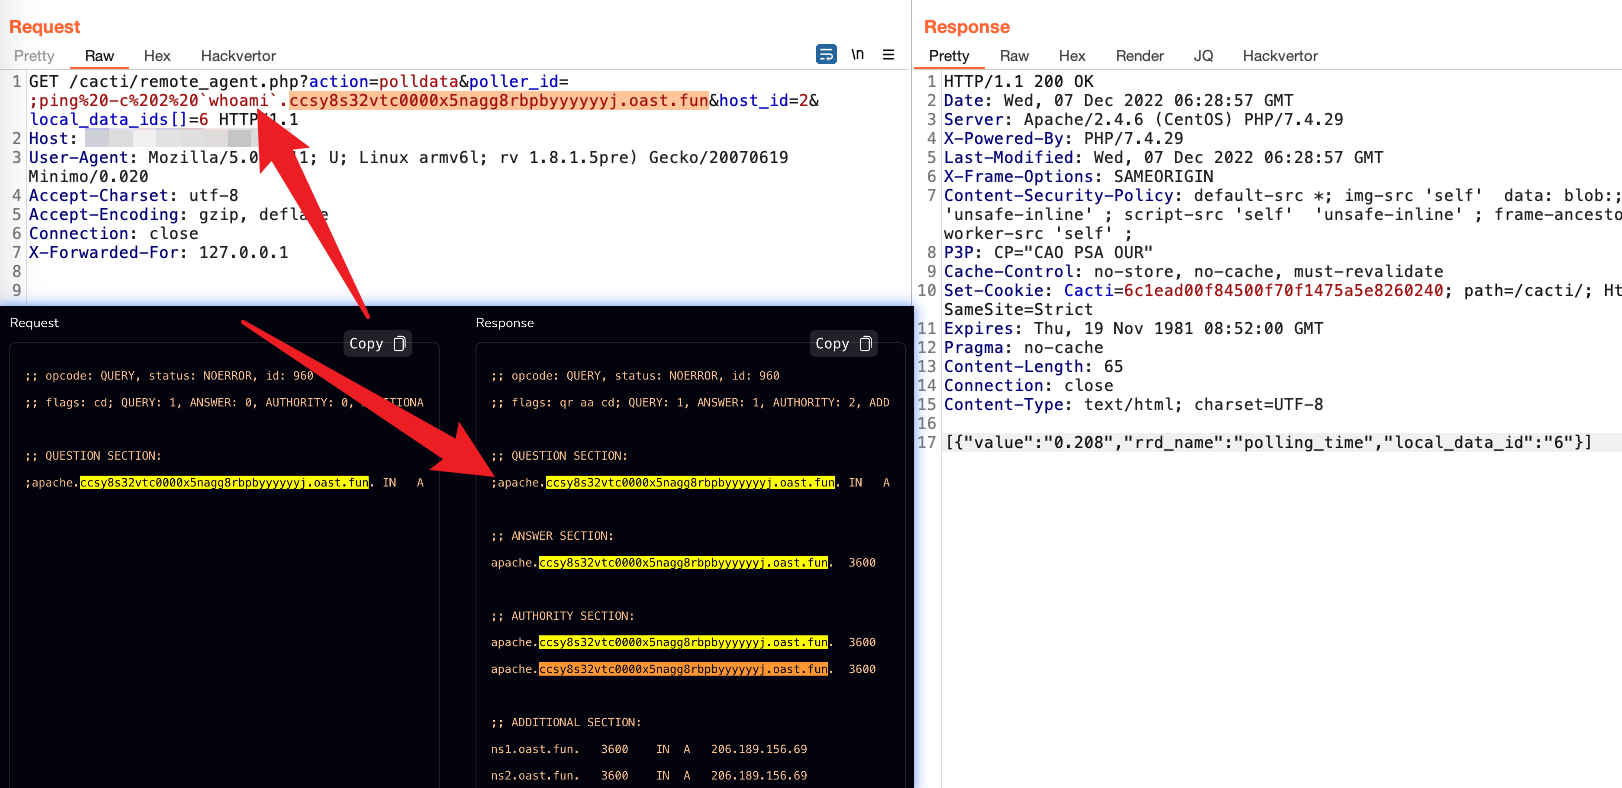This screenshot has width=1622, height=788.
Task: Switch Response view to Raw tab
Action: 1014,56
